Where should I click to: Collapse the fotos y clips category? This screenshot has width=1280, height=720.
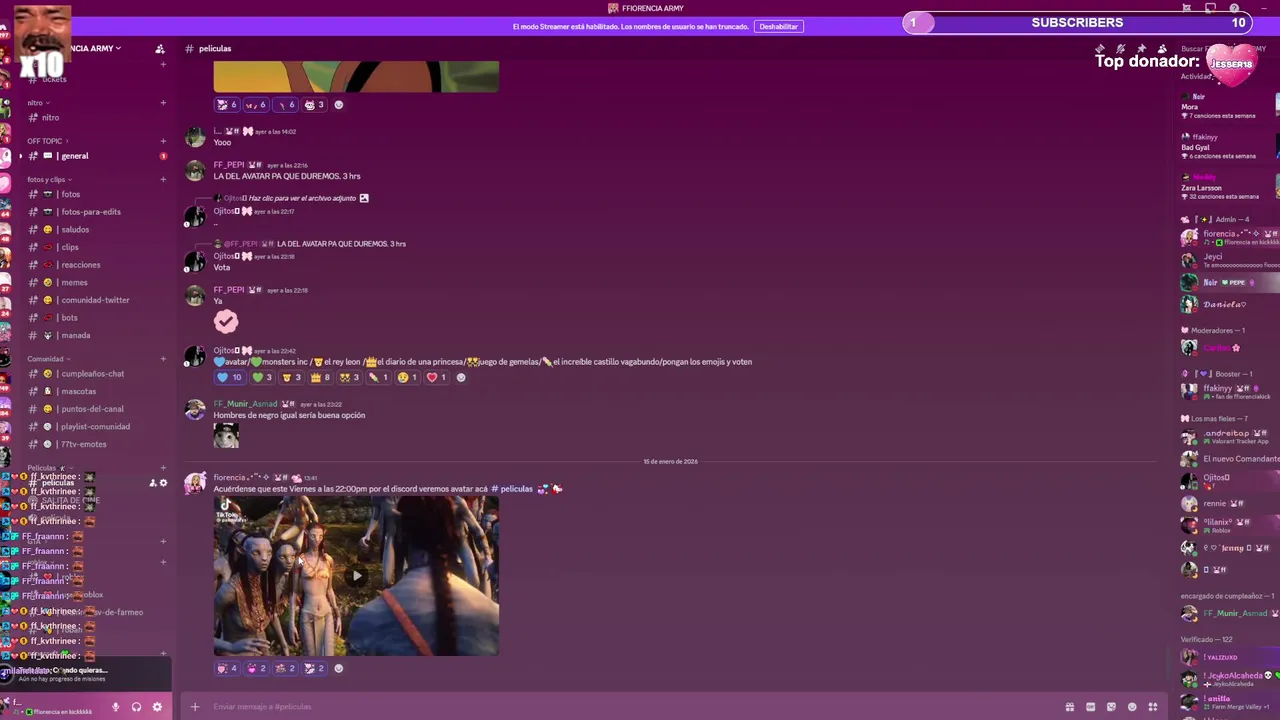click(x=50, y=179)
